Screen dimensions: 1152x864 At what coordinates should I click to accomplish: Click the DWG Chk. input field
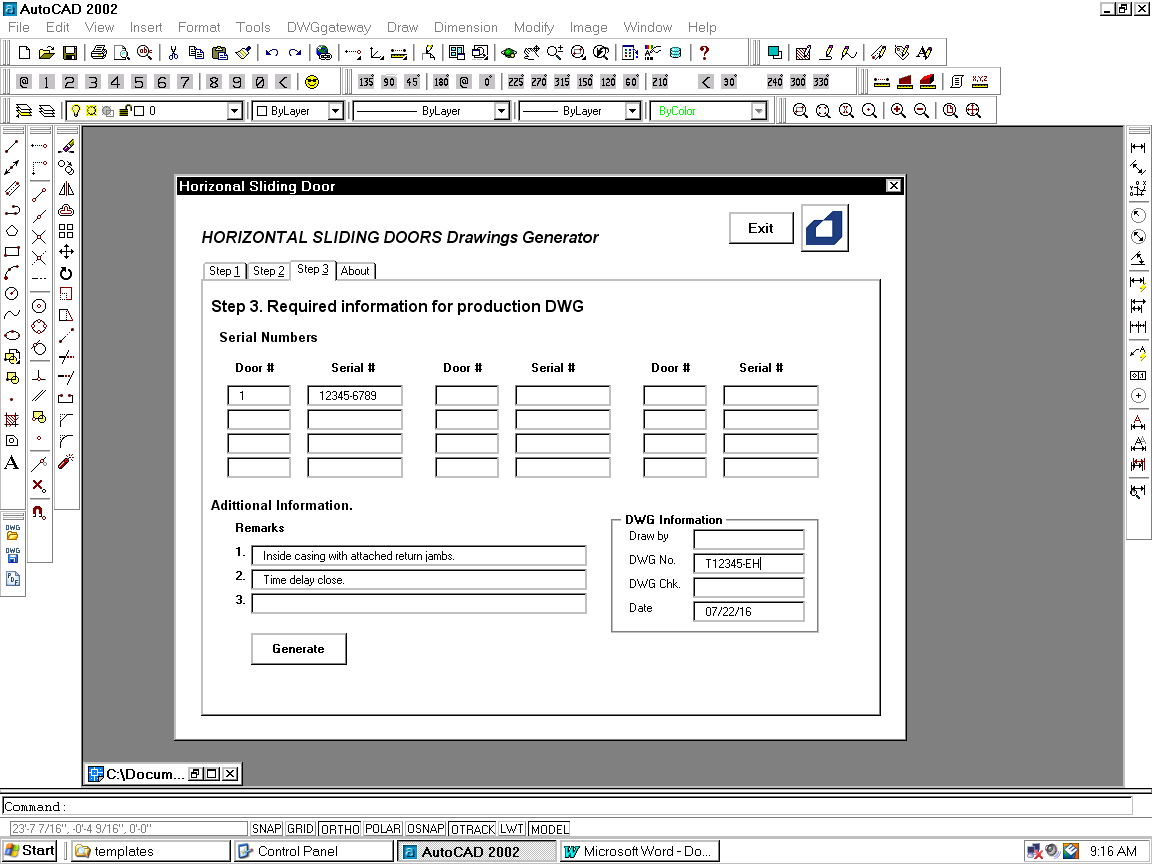point(748,587)
